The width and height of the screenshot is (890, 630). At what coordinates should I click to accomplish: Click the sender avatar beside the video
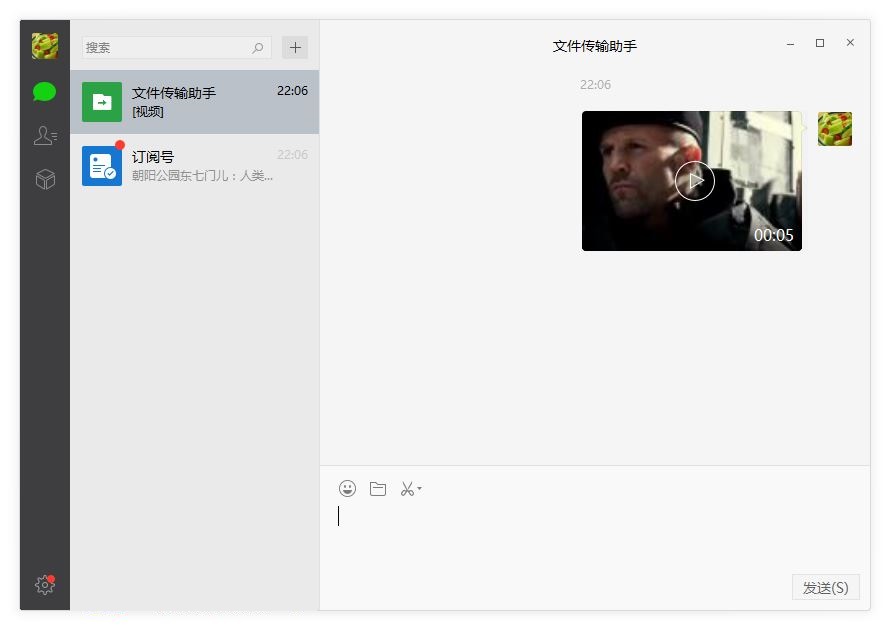[835, 129]
